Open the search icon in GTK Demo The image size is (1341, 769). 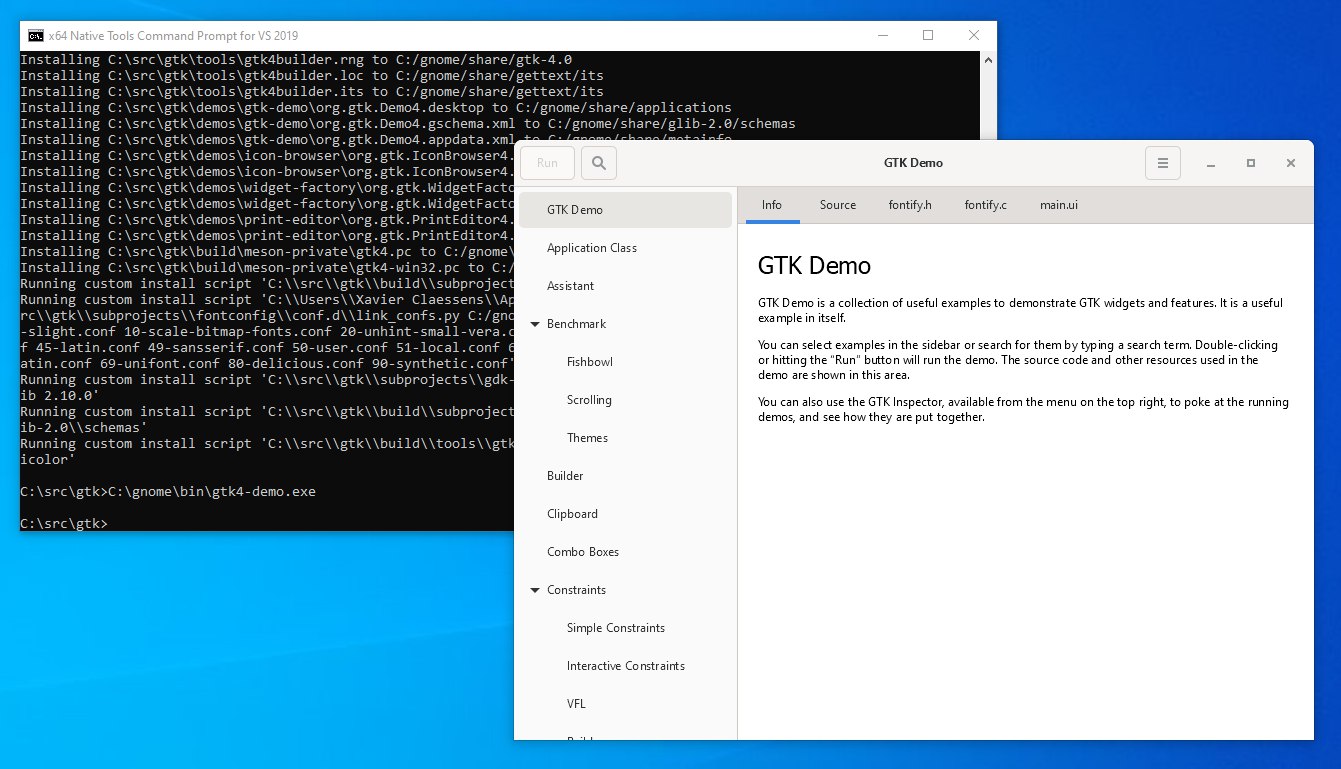pos(599,163)
